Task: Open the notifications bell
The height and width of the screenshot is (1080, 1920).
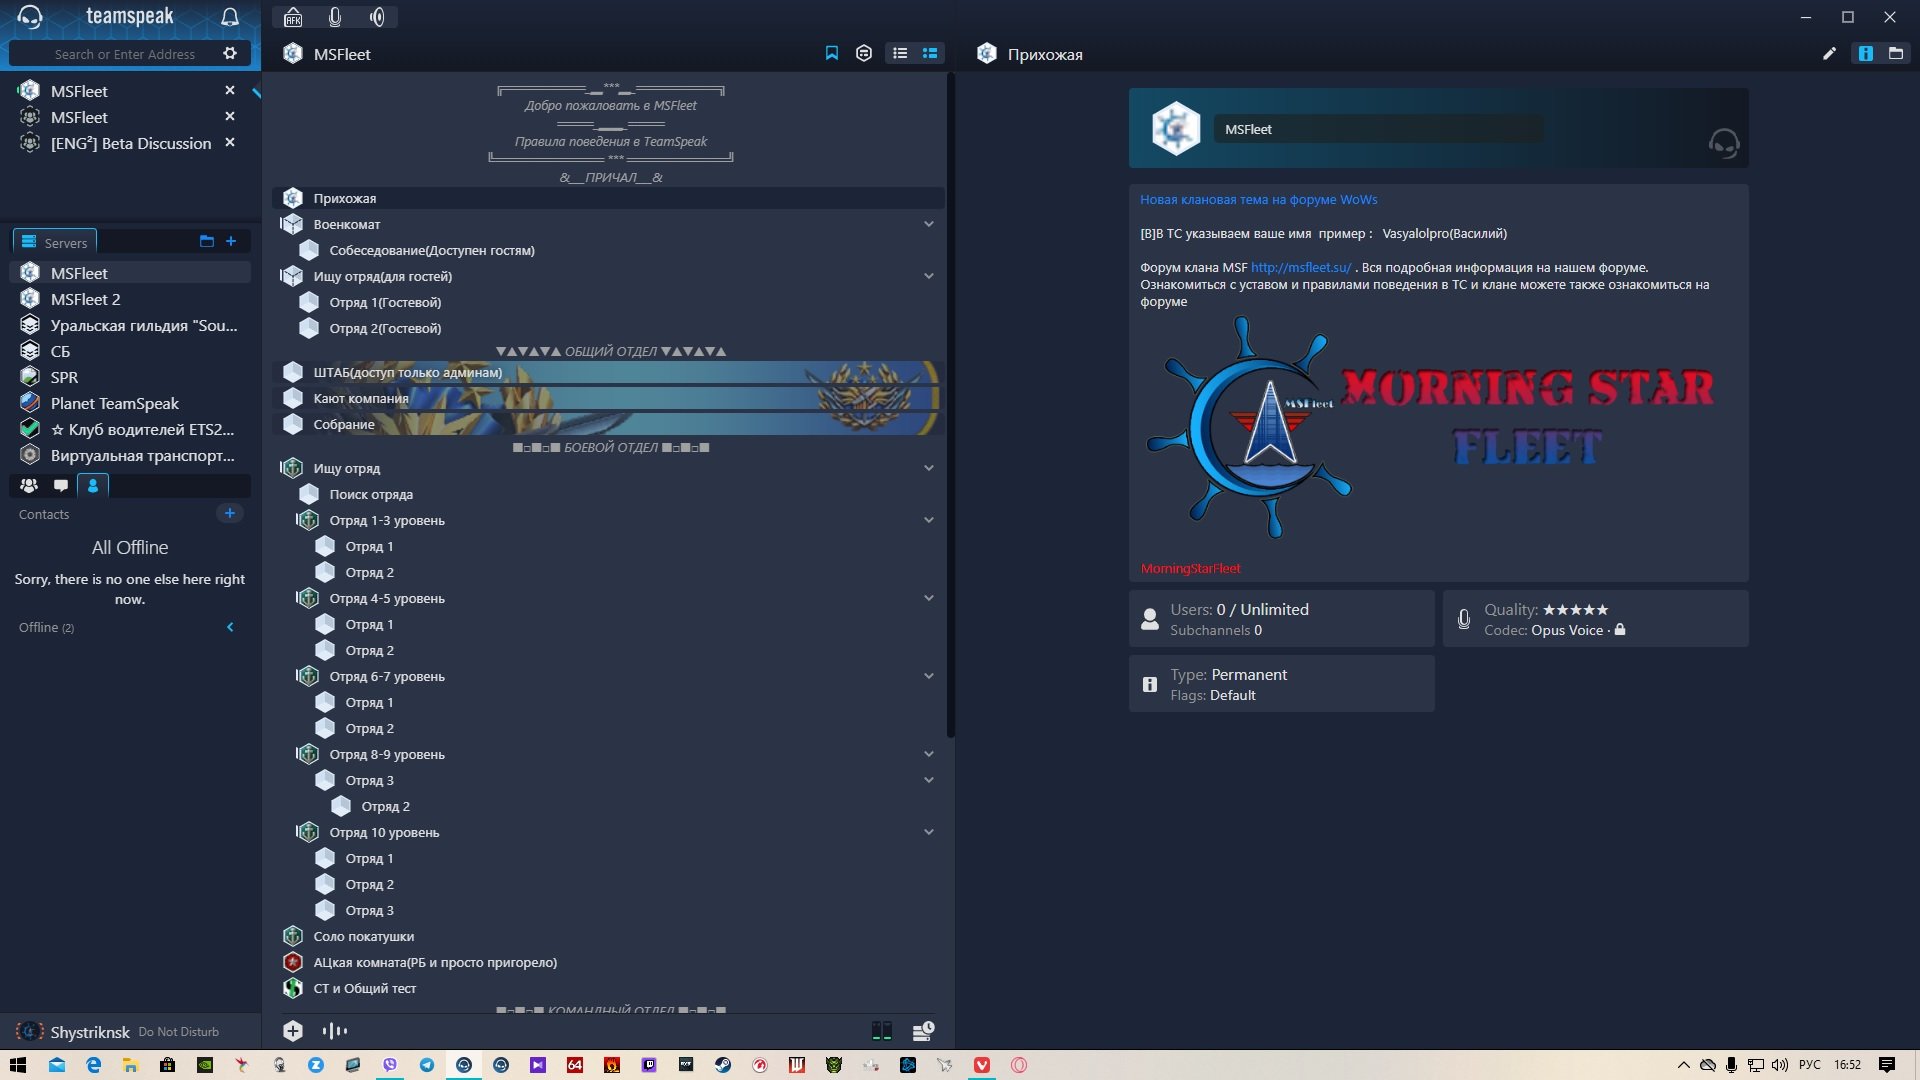Action: (x=230, y=17)
